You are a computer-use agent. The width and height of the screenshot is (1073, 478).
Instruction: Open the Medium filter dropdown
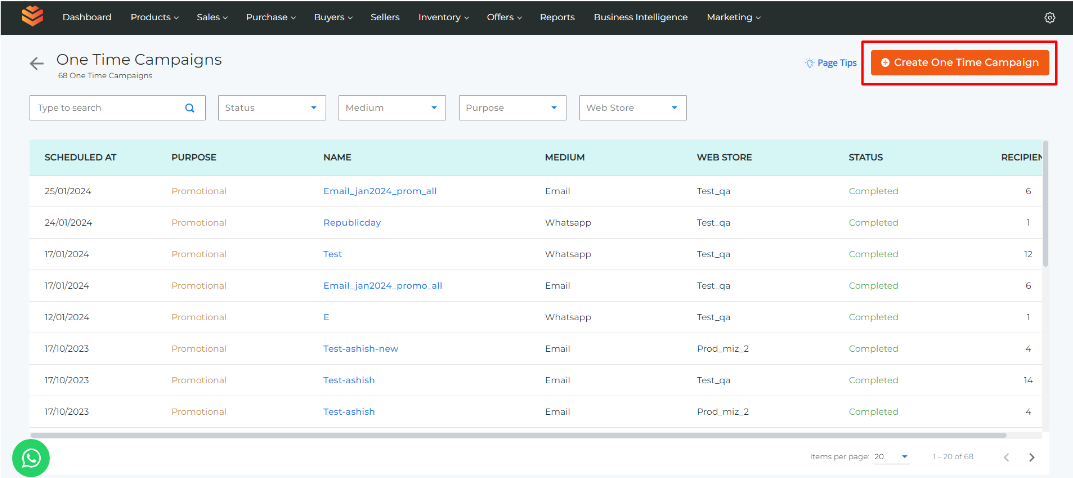(x=392, y=108)
